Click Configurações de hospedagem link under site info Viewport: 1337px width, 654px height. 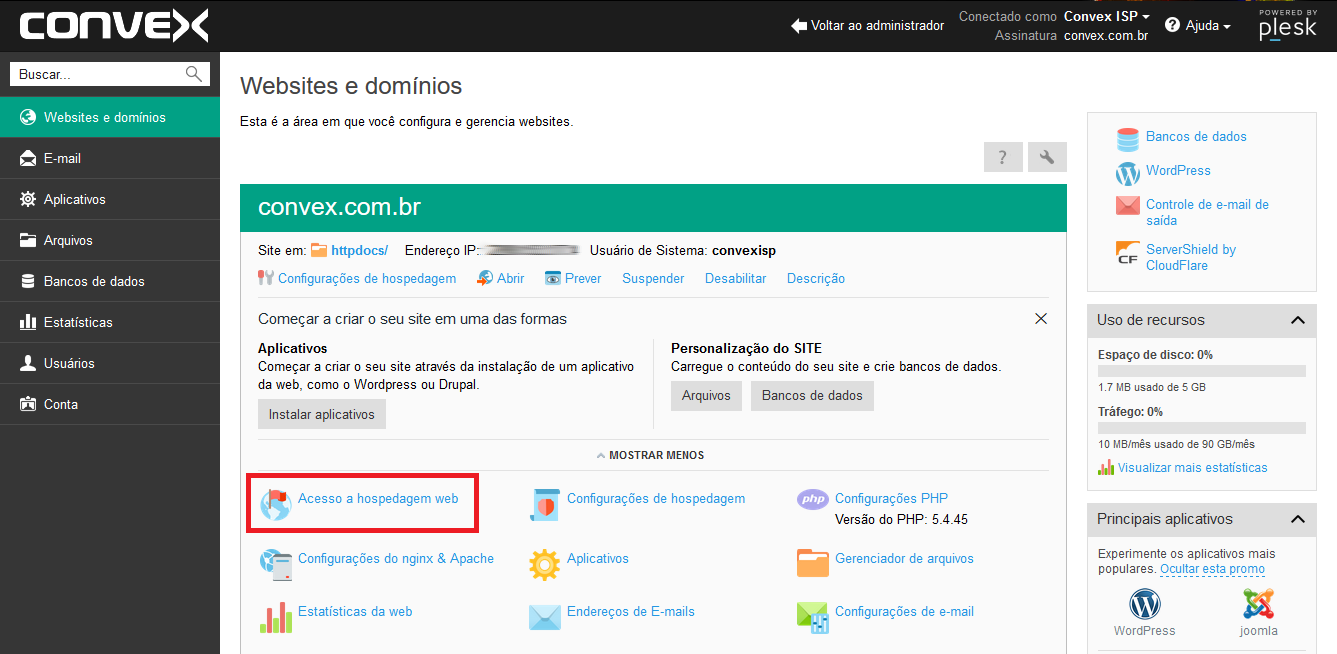367,279
